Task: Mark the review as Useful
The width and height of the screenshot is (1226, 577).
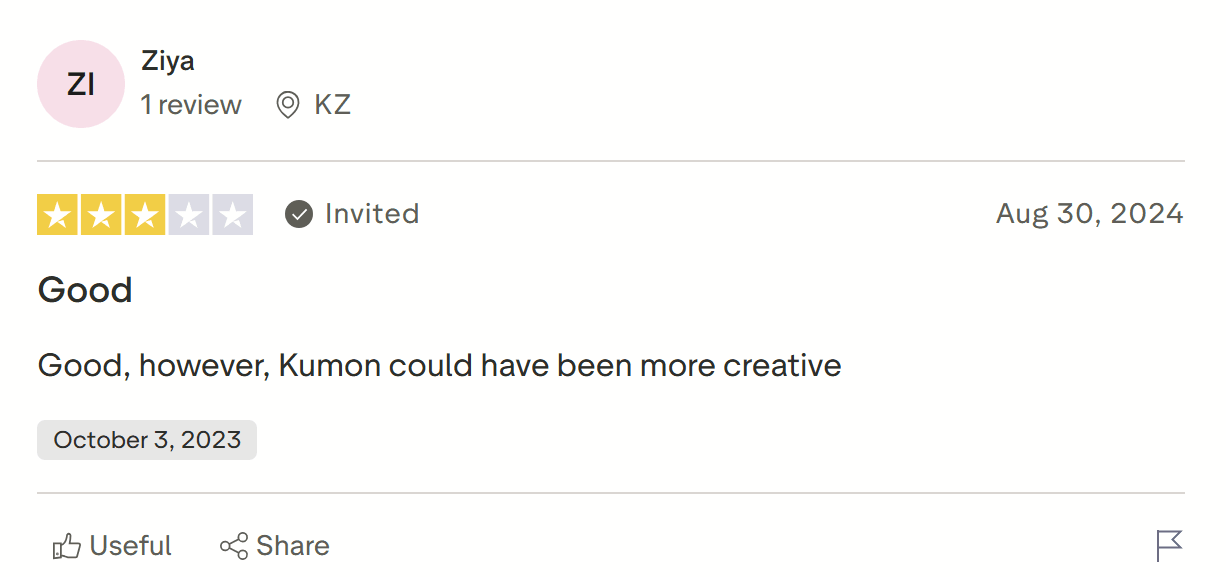Action: pos(130,546)
